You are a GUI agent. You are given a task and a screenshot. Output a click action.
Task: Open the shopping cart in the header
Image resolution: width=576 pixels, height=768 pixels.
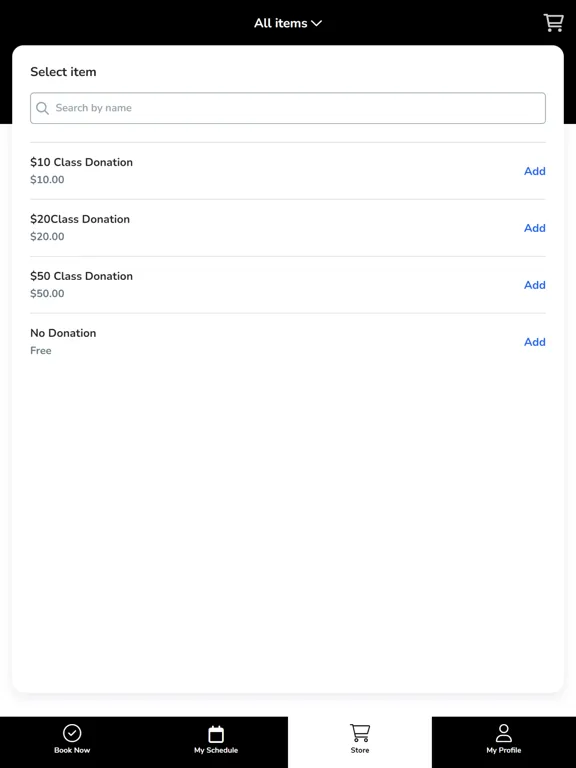click(x=553, y=23)
